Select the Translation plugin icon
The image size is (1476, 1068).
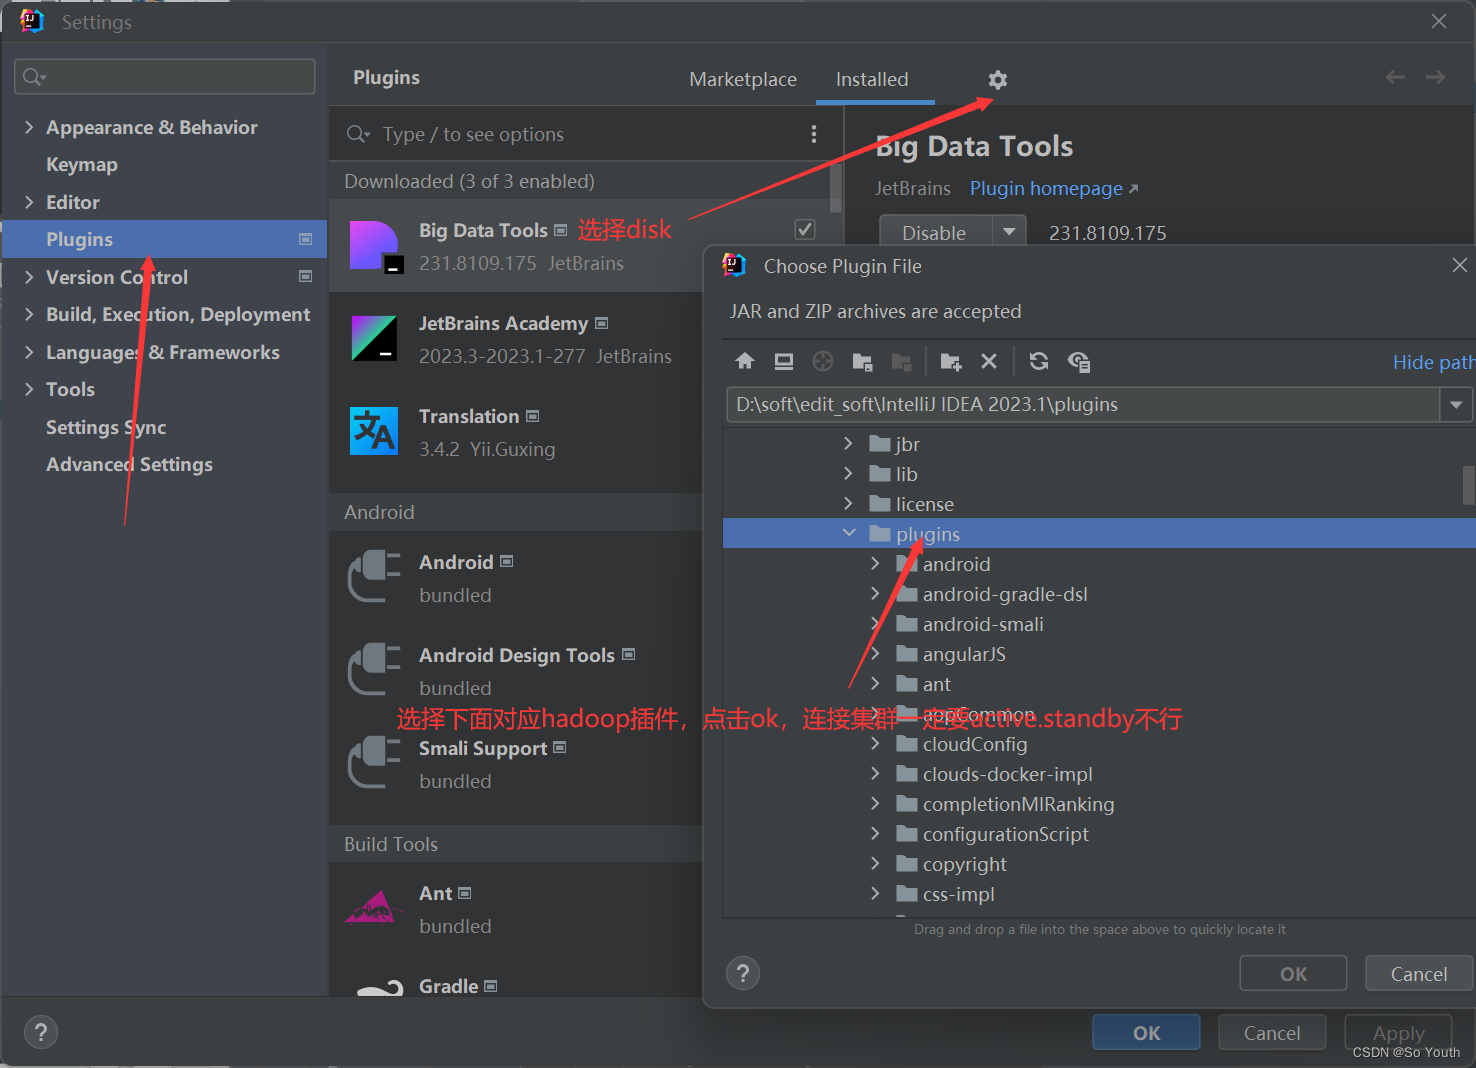click(374, 431)
